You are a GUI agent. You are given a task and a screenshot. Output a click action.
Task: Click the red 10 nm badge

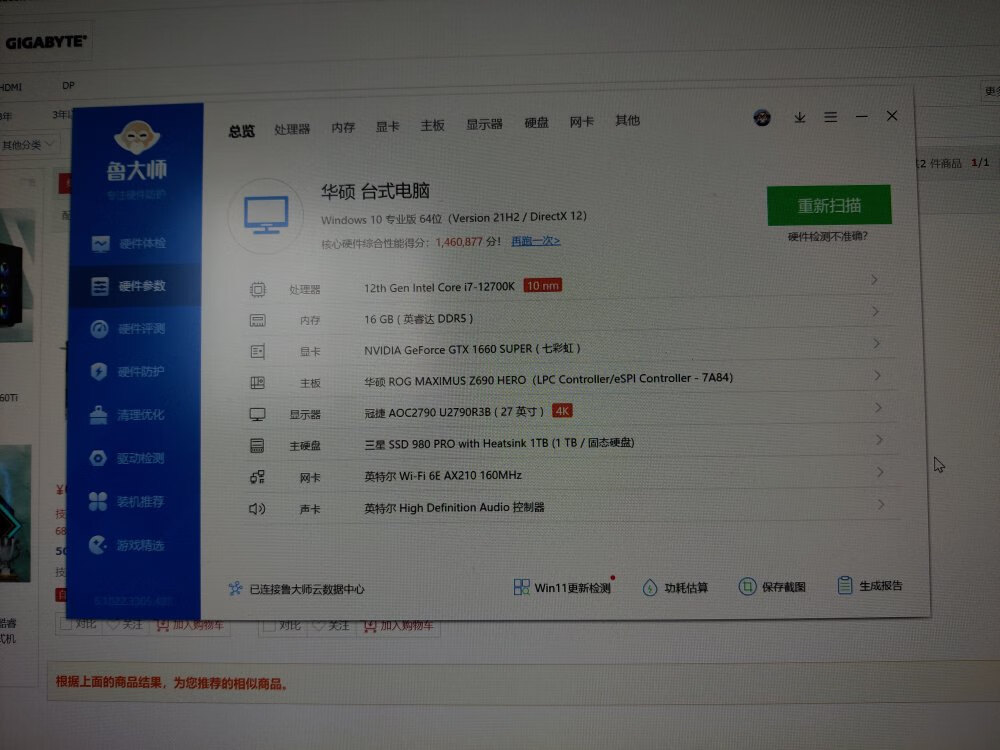(x=543, y=286)
